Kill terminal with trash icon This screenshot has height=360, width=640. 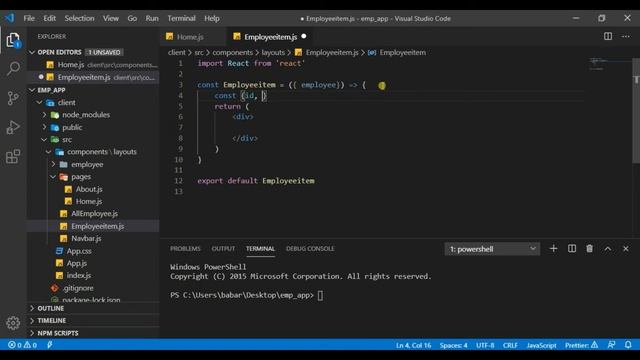pos(589,249)
